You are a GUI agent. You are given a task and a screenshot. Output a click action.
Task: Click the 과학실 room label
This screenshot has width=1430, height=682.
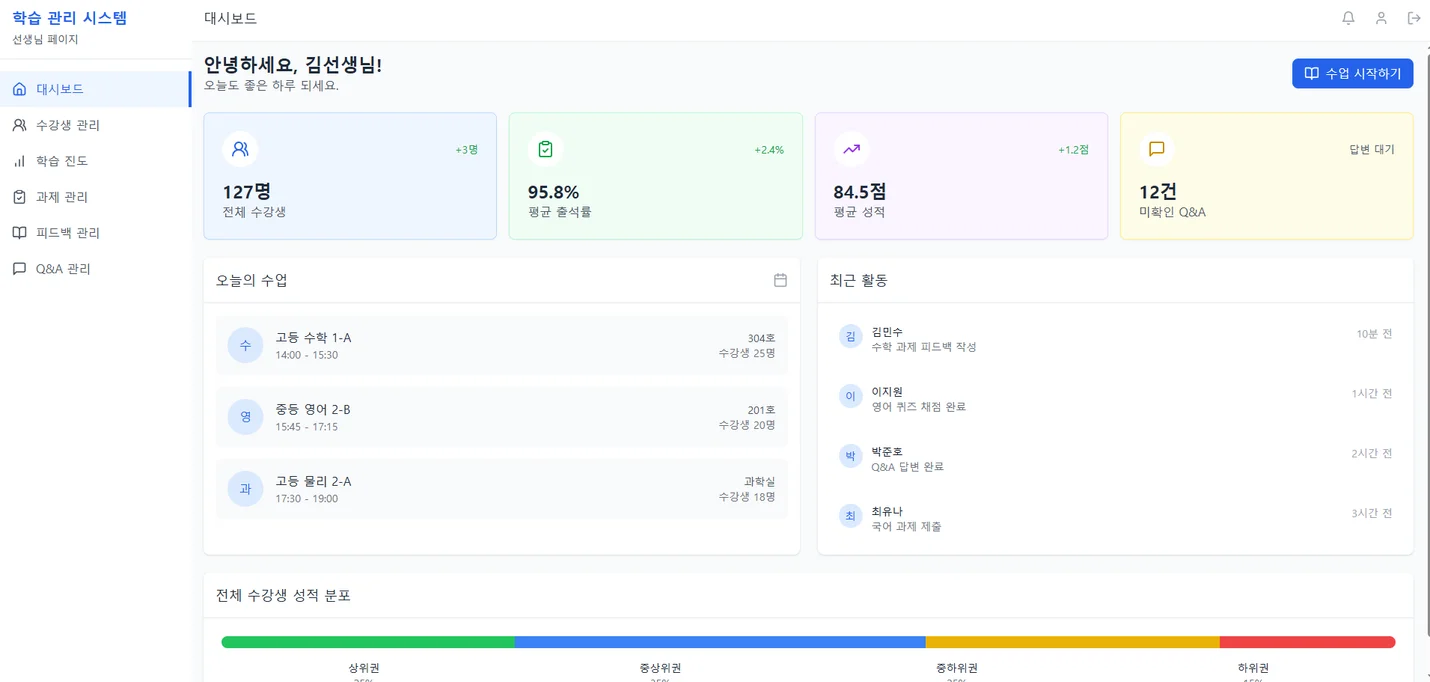[x=759, y=482]
